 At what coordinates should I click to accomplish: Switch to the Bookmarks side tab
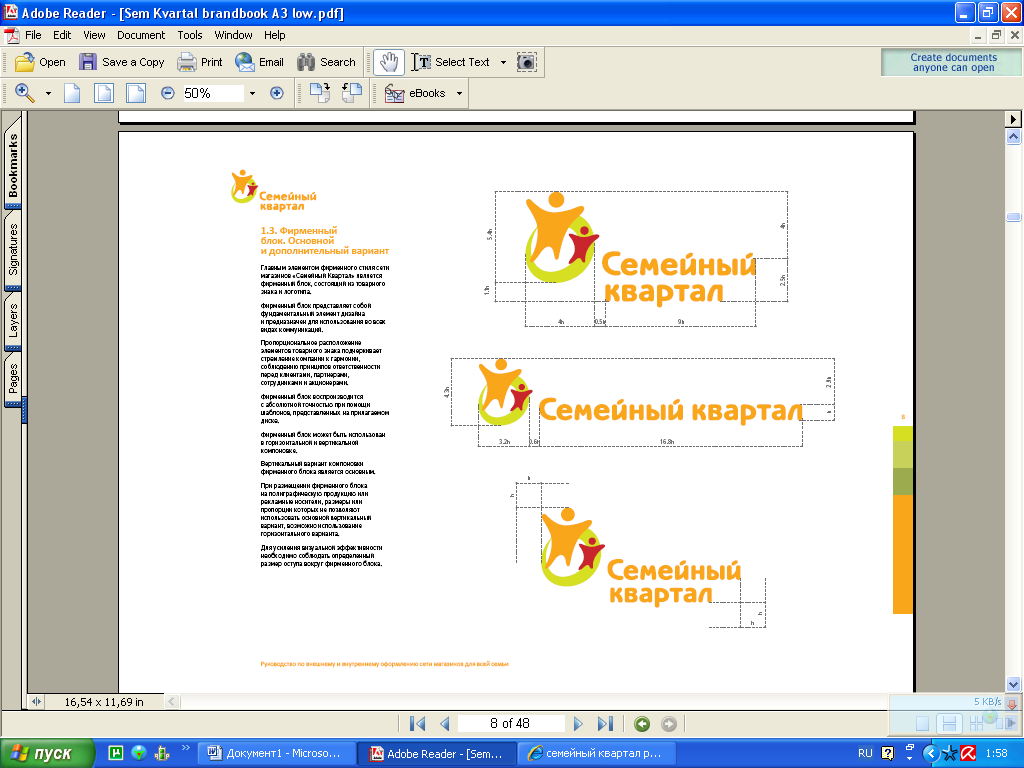(13, 165)
